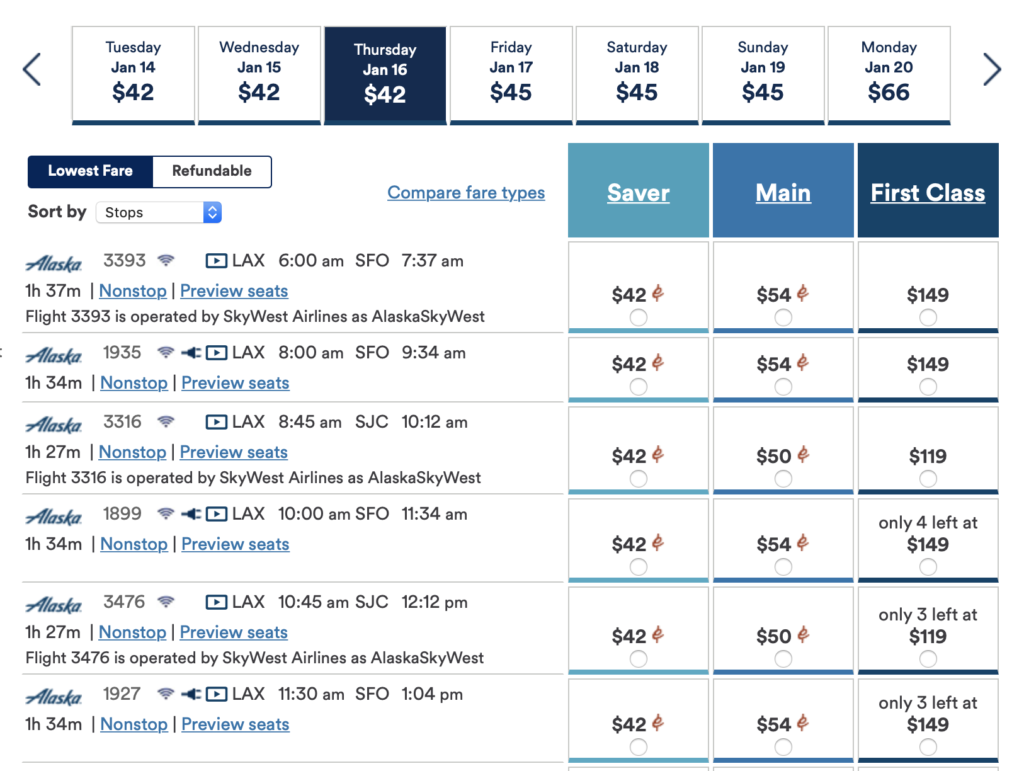1024x771 pixels.
Task: Click the Saver column header
Action: click(637, 191)
